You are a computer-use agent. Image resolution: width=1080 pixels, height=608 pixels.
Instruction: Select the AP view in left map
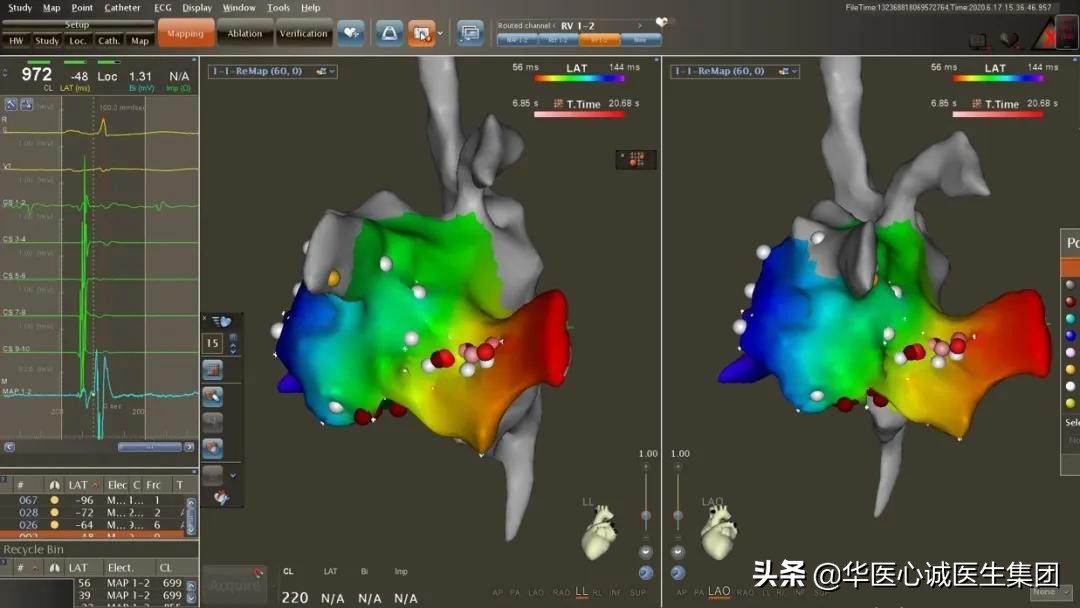[x=498, y=592]
